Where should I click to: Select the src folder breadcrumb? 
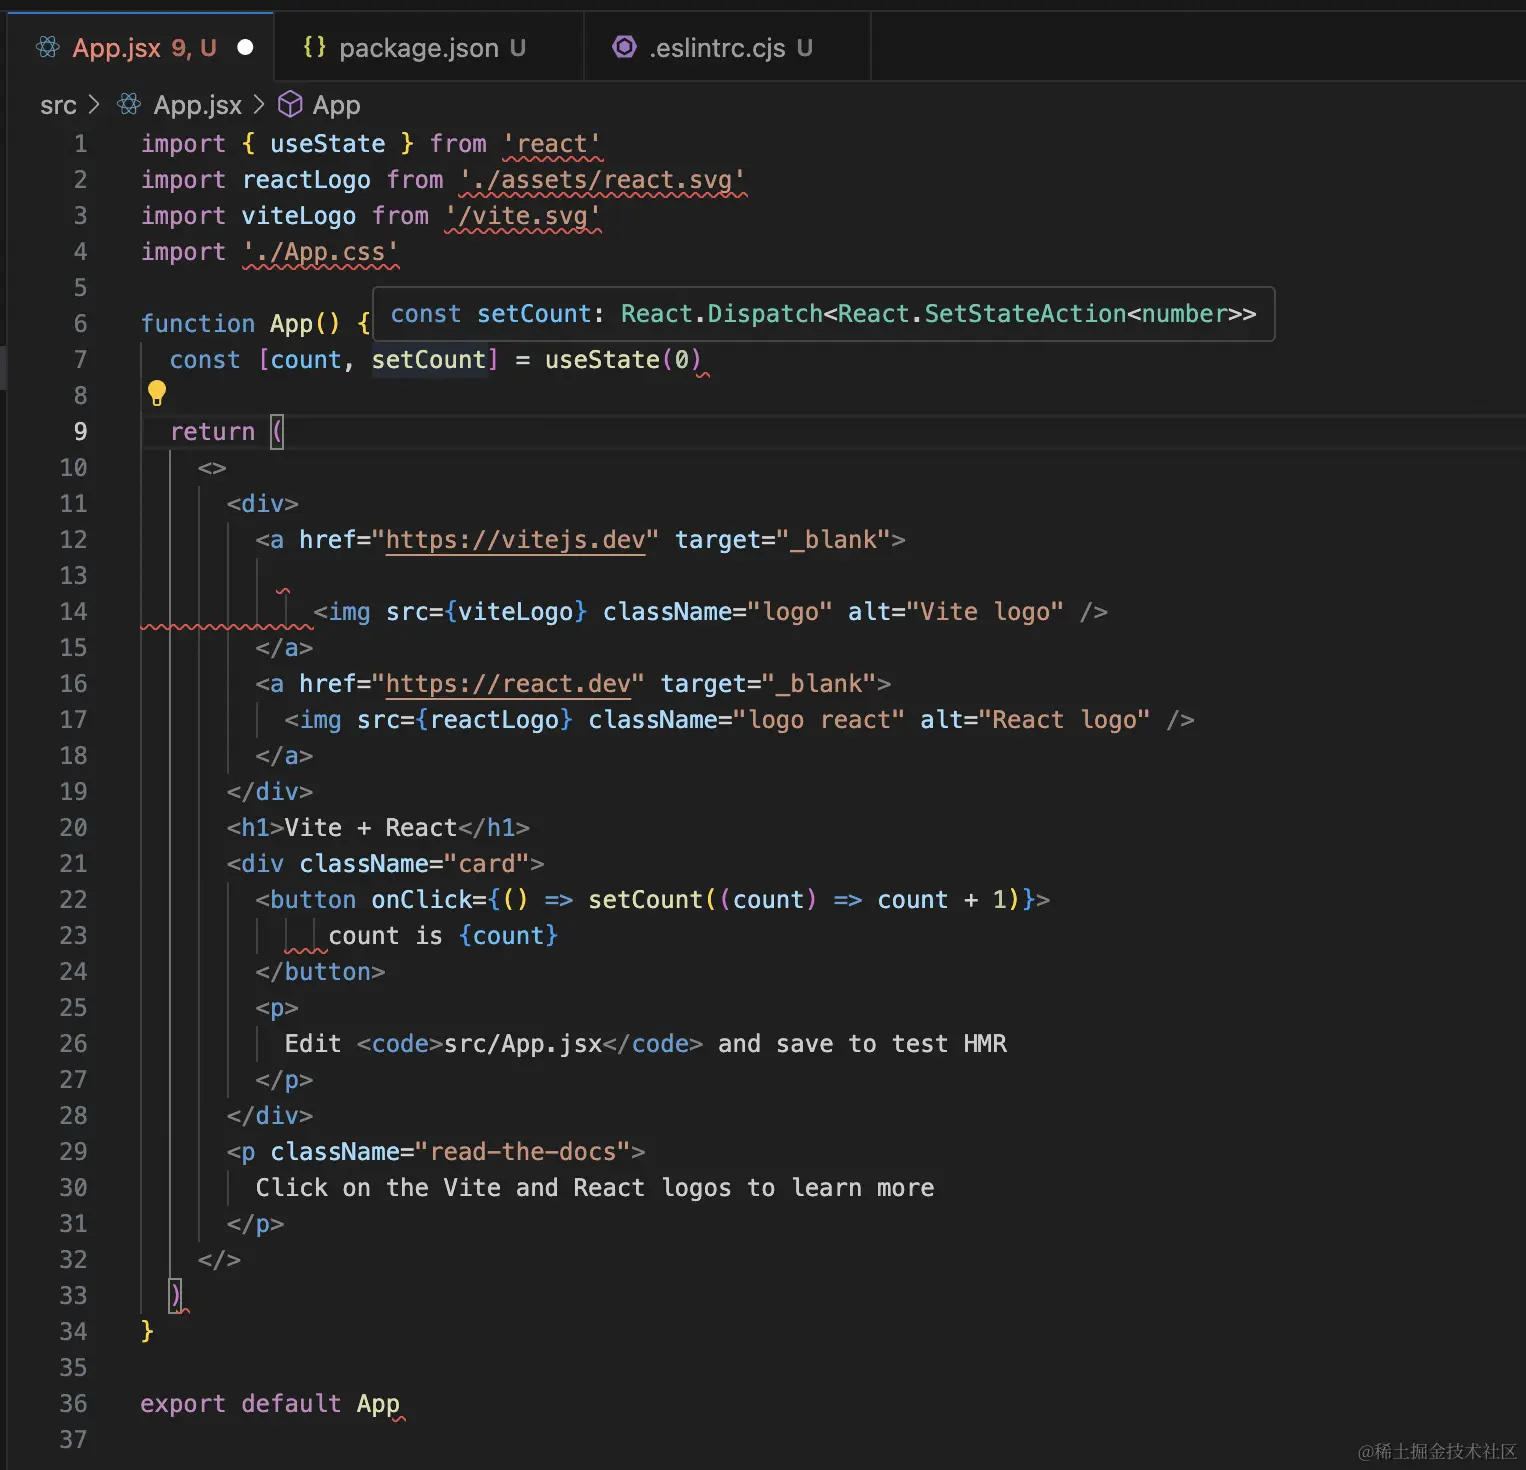tap(58, 105)
